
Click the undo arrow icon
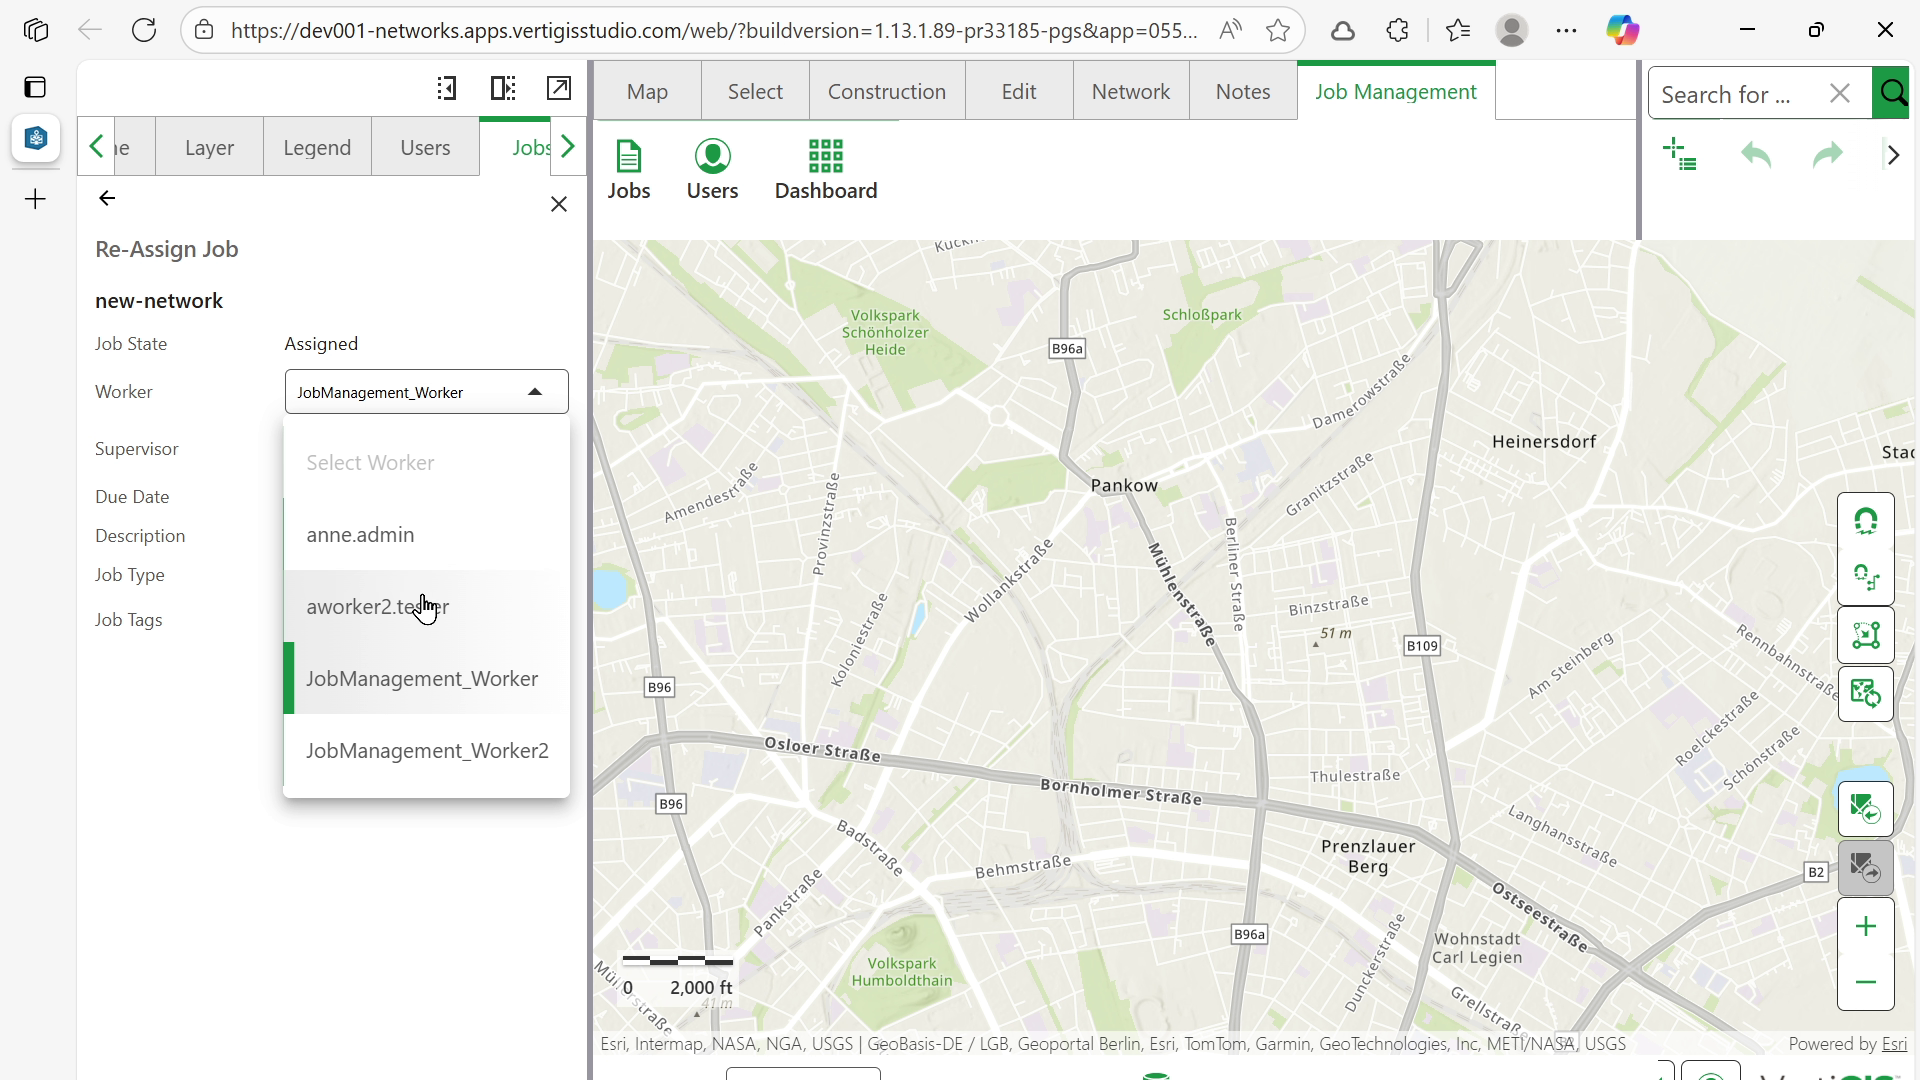coord(1756,155)
